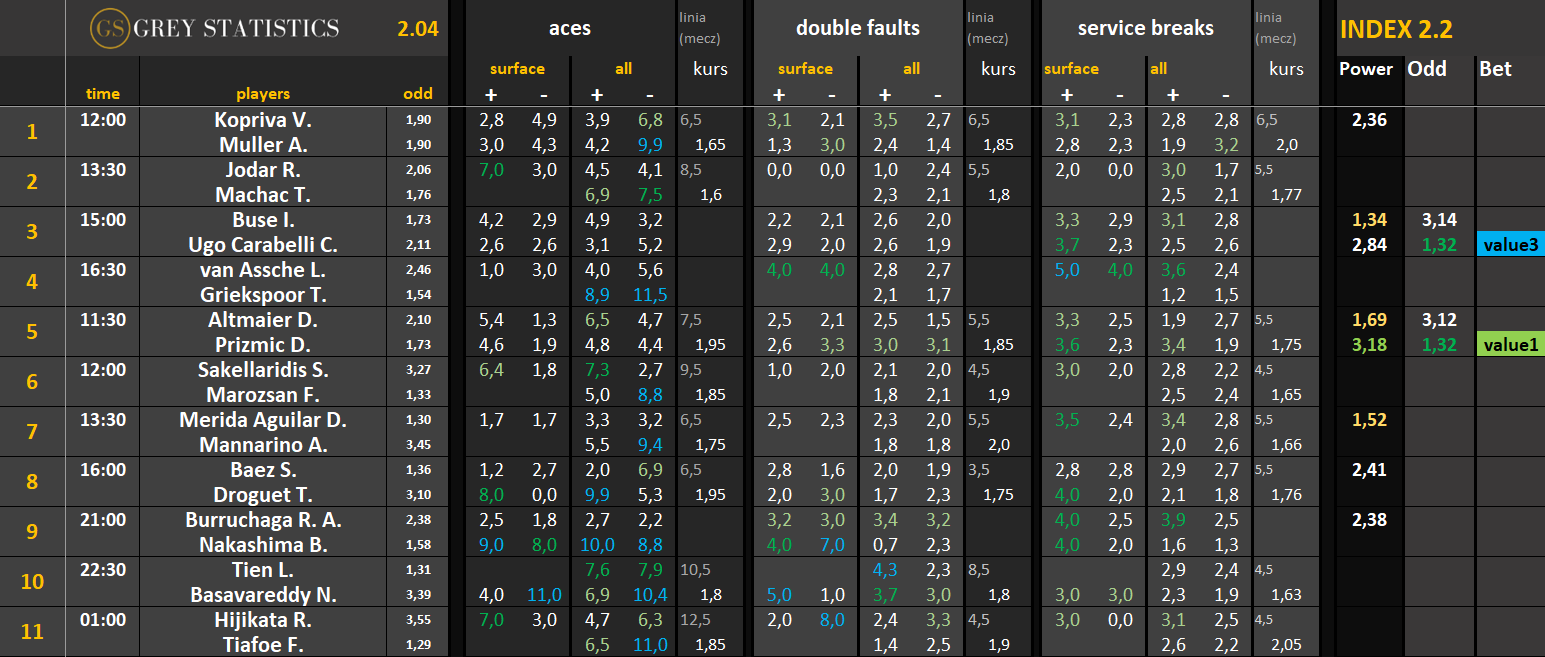Click the Bet column header
Image resolution: width=1545 pixels, height=657 pixels.
pyautogui.click(x=1495, y=69)
